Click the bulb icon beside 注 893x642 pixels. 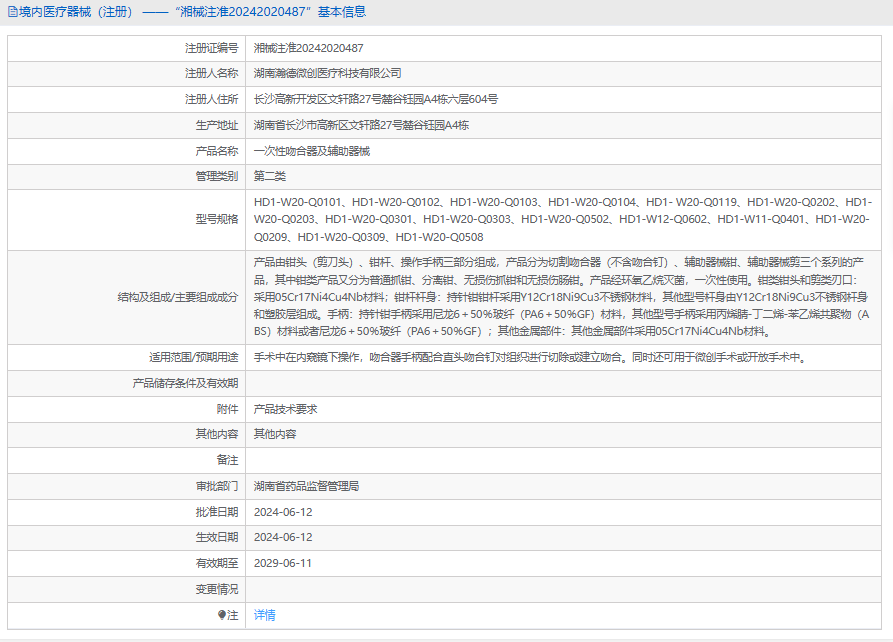click(222, 615)
